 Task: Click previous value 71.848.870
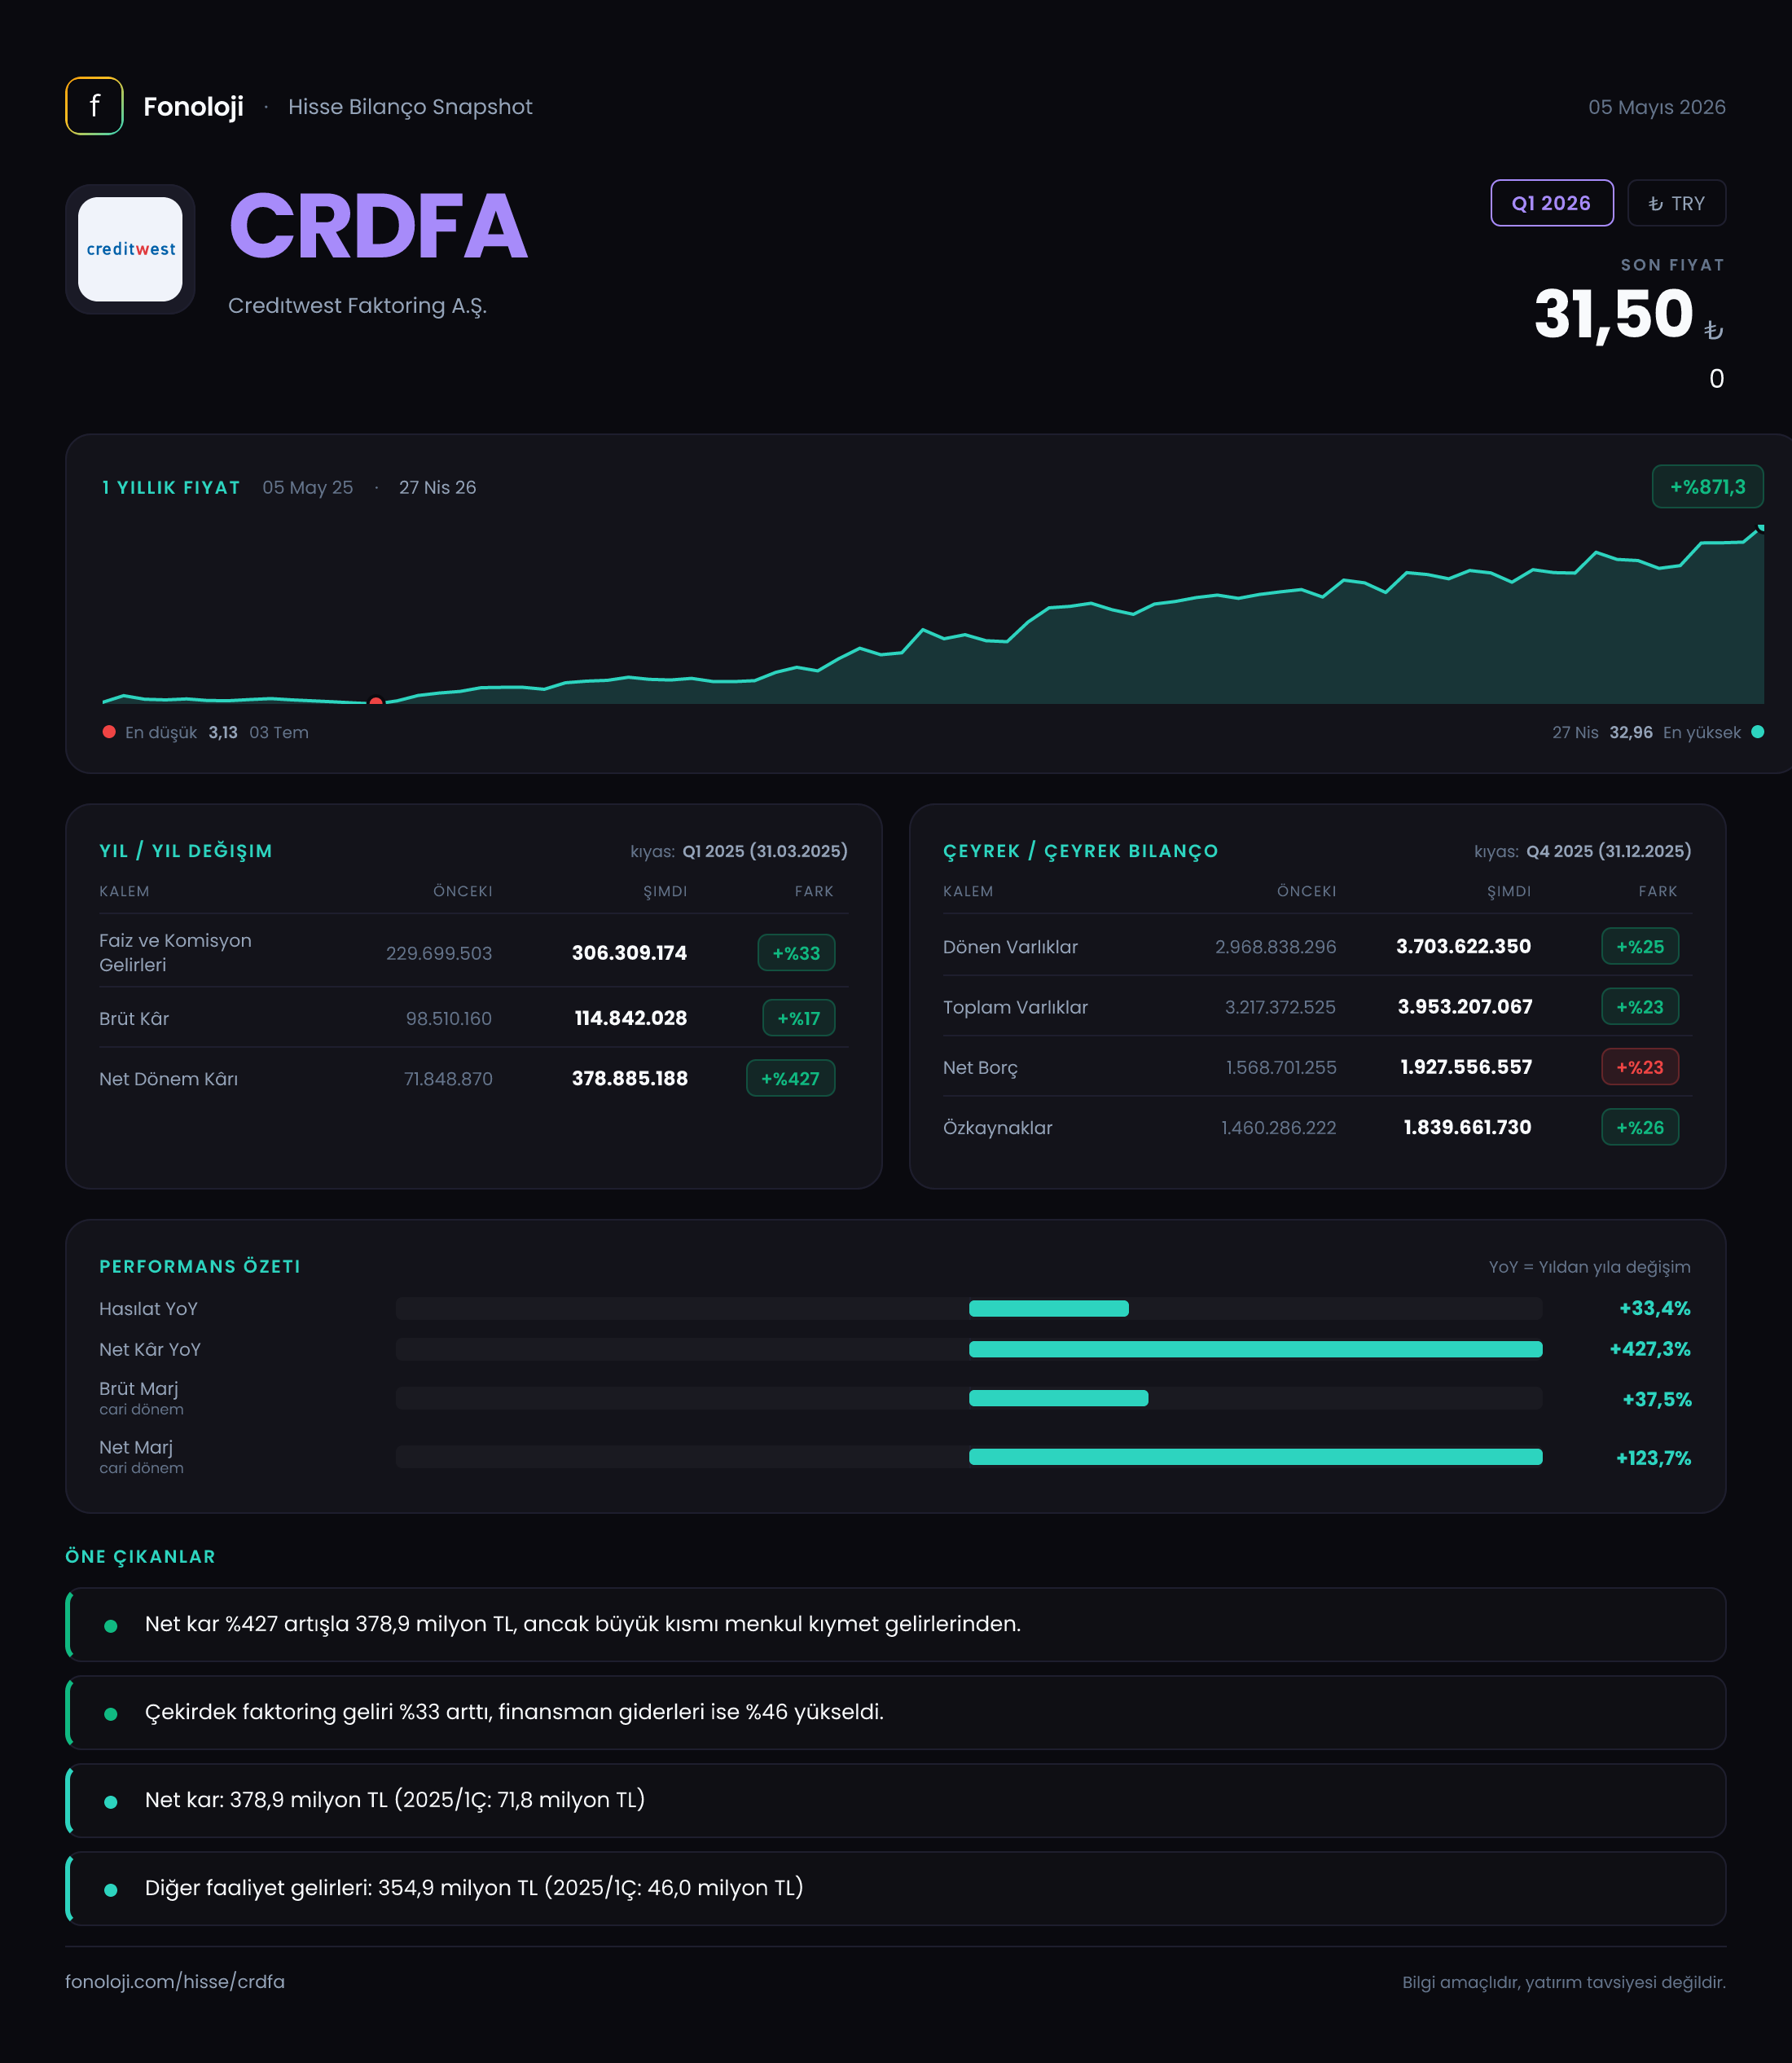coord(448,1079)
